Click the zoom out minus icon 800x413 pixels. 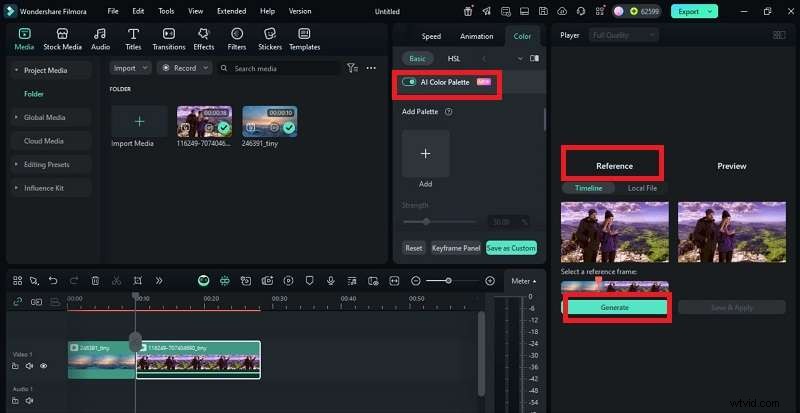pyautogui.click(x=416, y=280)
